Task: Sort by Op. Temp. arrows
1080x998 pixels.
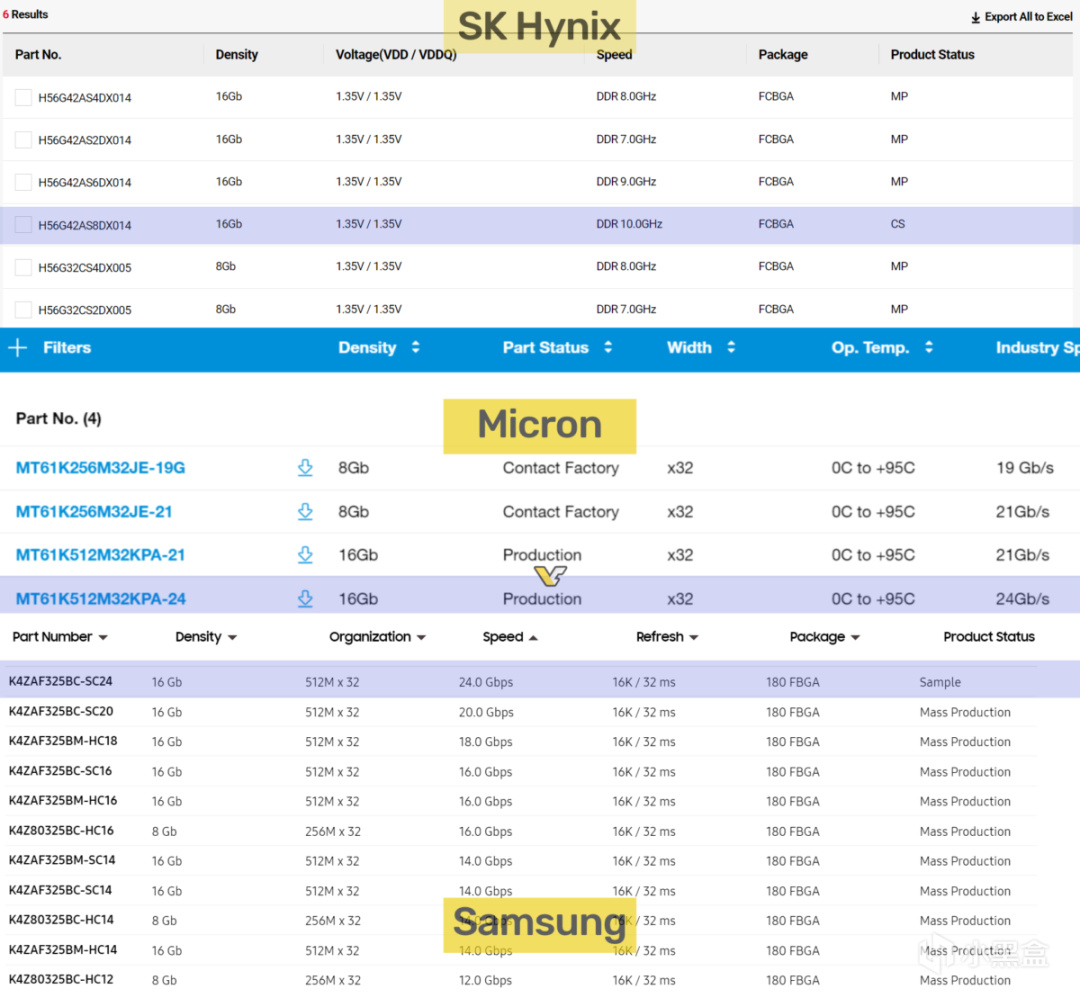Action: 928,348
